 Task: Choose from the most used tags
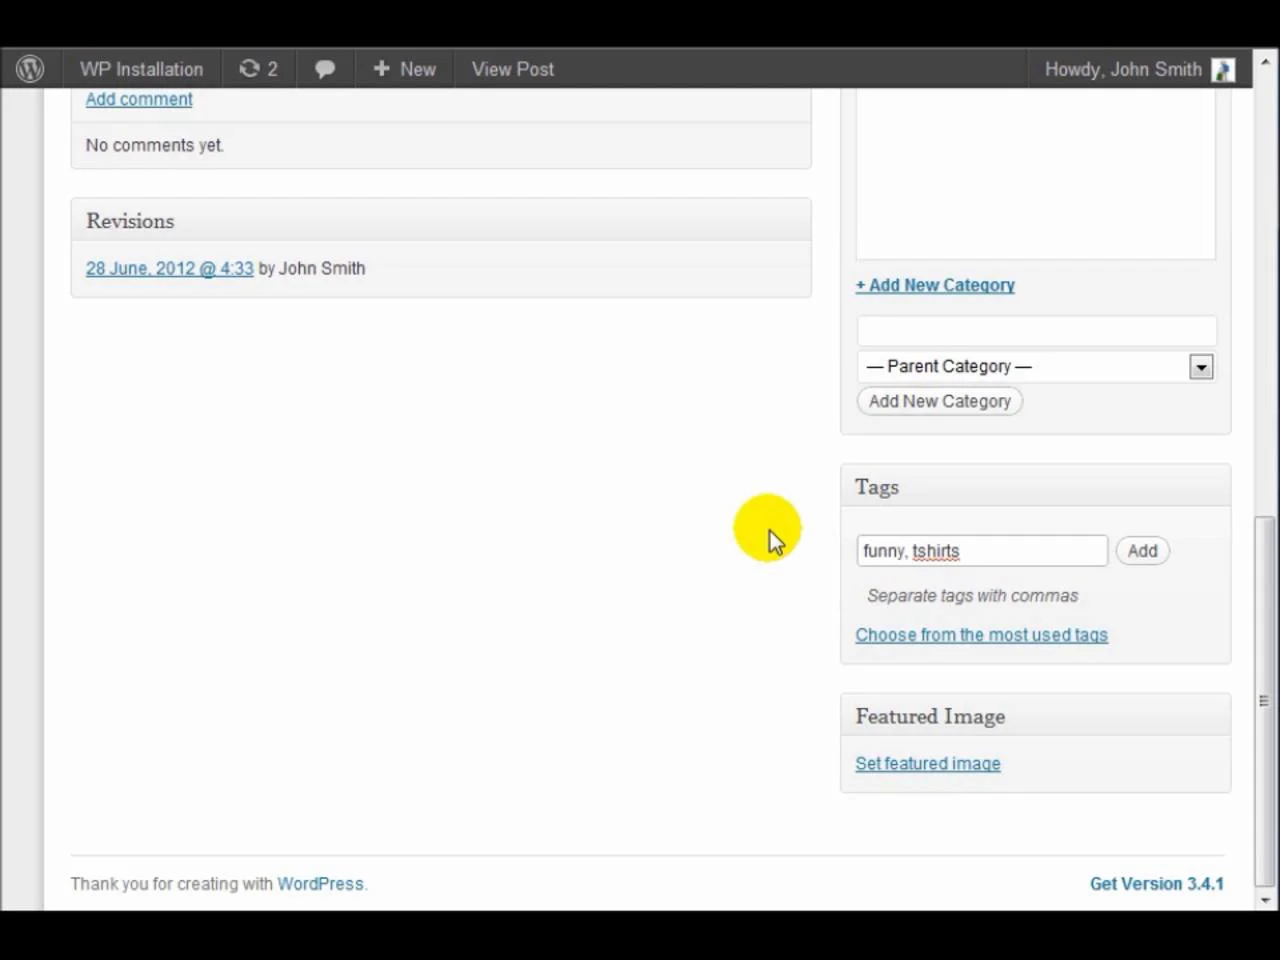point(981,635)
